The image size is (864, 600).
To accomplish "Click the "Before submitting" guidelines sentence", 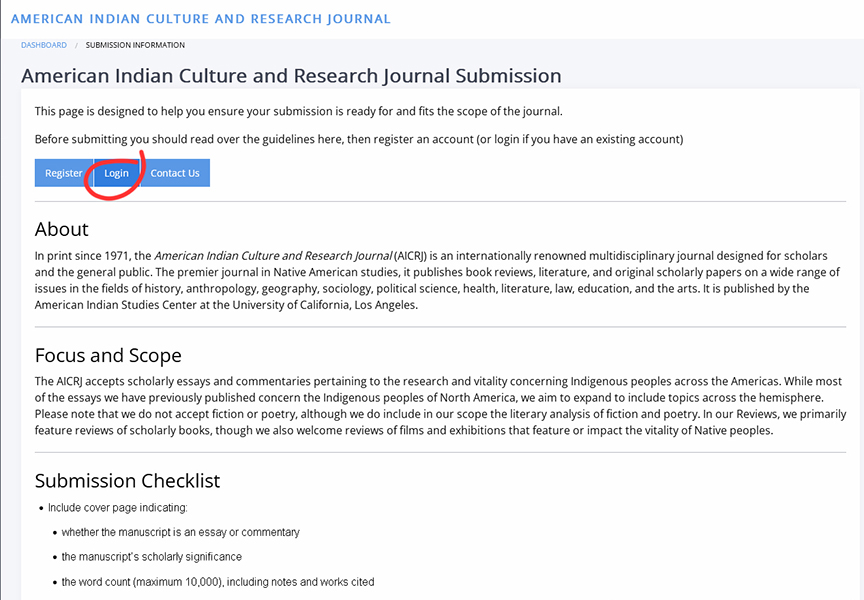I will (358, 139).
